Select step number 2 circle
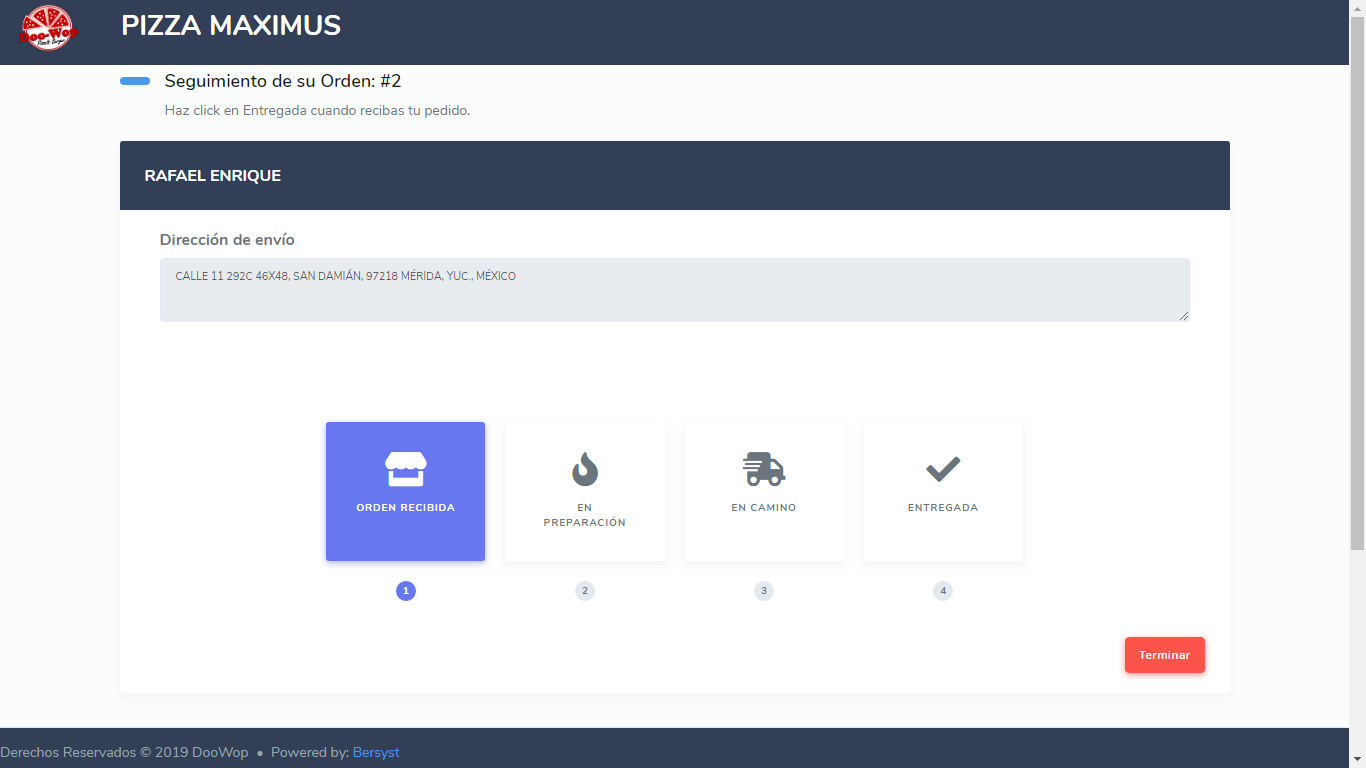Viewport: 1366px width, 768px height. tap(585, 591)
